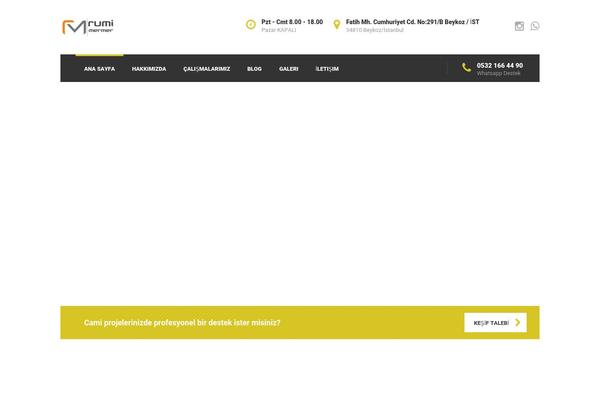Click the location pin icon by address

coord(337,24)
